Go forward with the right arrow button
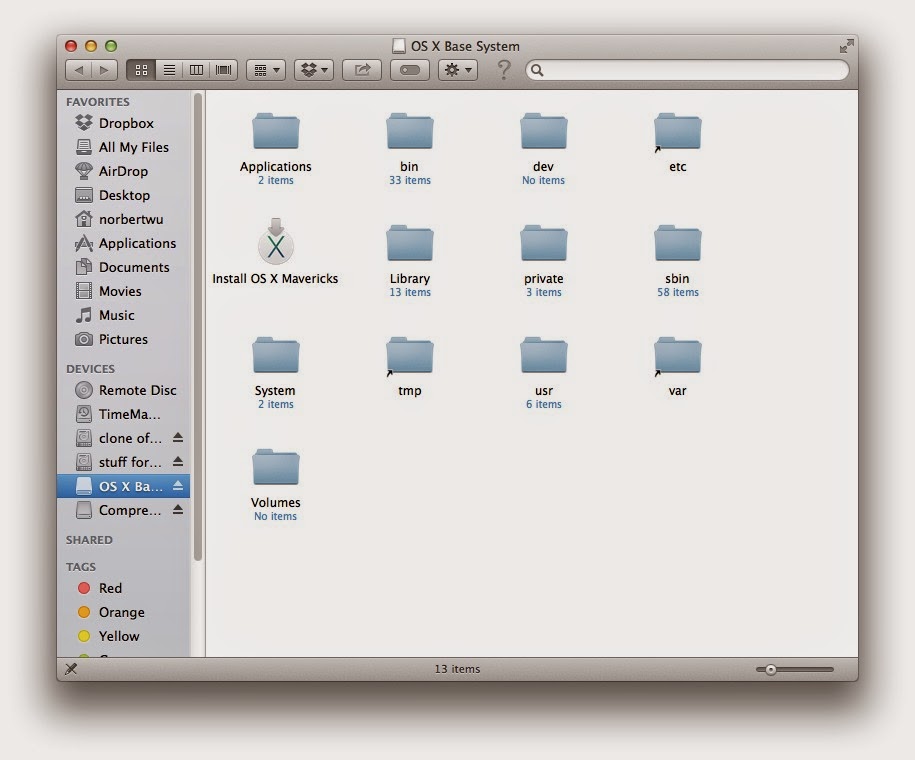The image size is (915, 760). pos(104,70)
